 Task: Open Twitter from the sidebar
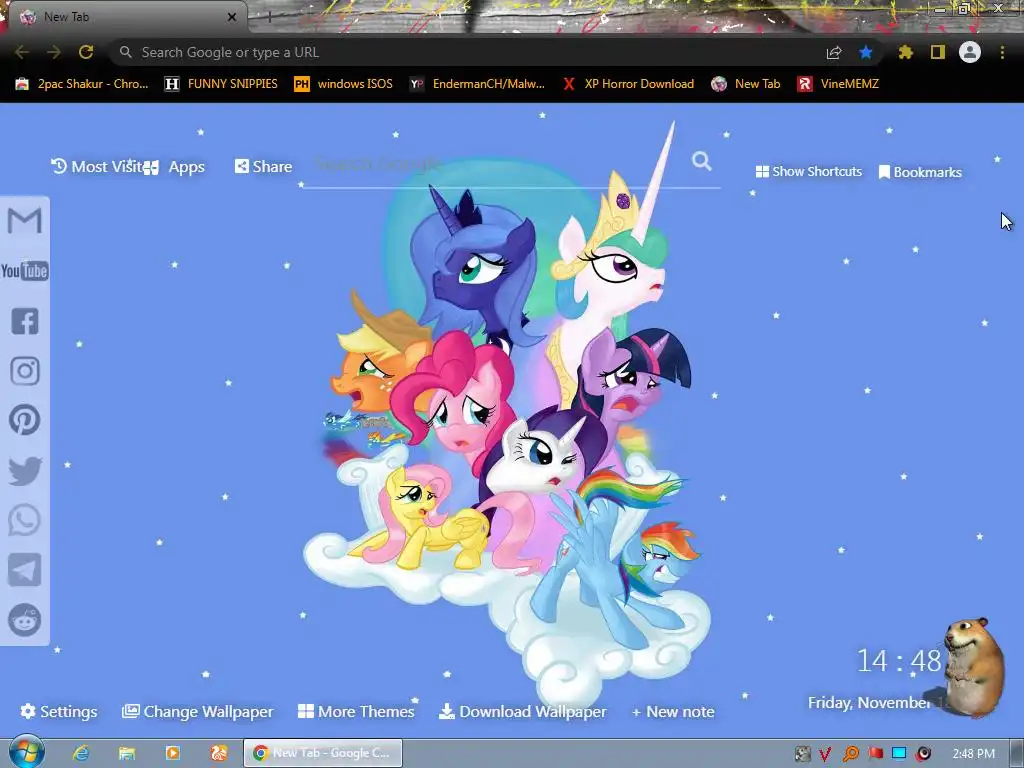click(x=25, y=471)
